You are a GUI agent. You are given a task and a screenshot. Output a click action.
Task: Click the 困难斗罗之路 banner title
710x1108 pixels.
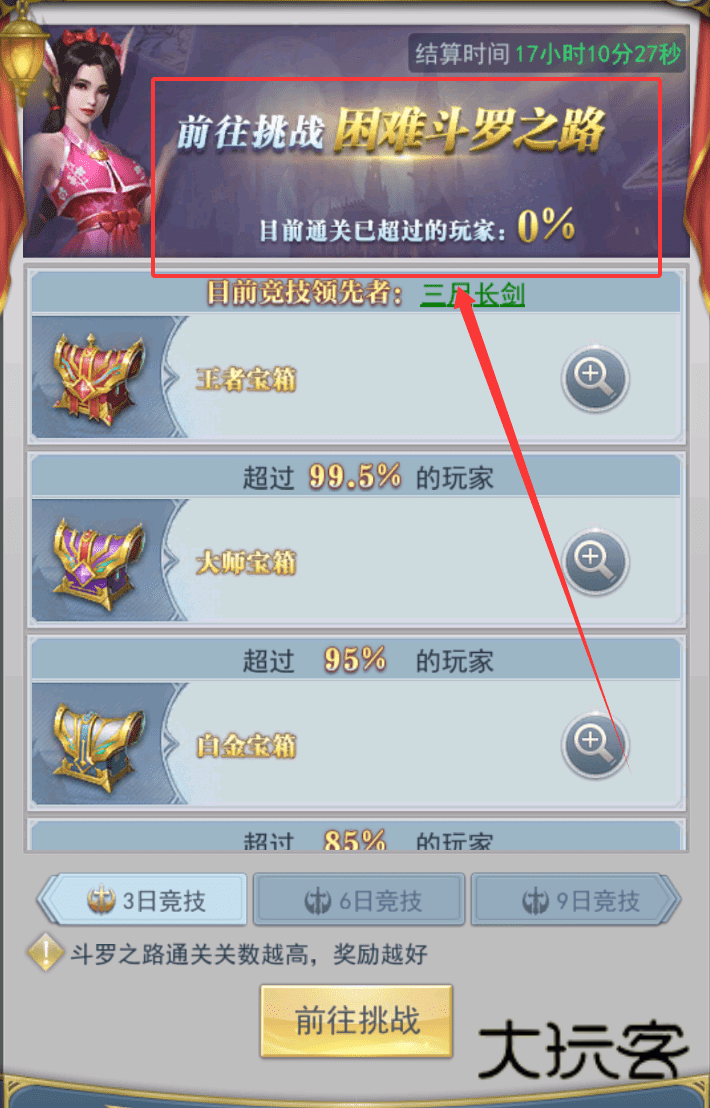469,131
